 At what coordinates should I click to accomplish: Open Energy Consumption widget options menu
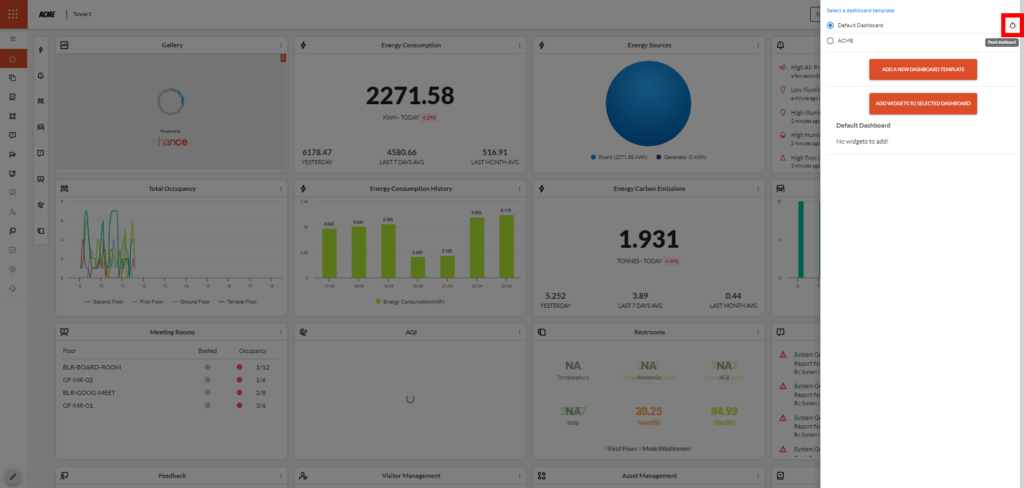tap(519, 46)
